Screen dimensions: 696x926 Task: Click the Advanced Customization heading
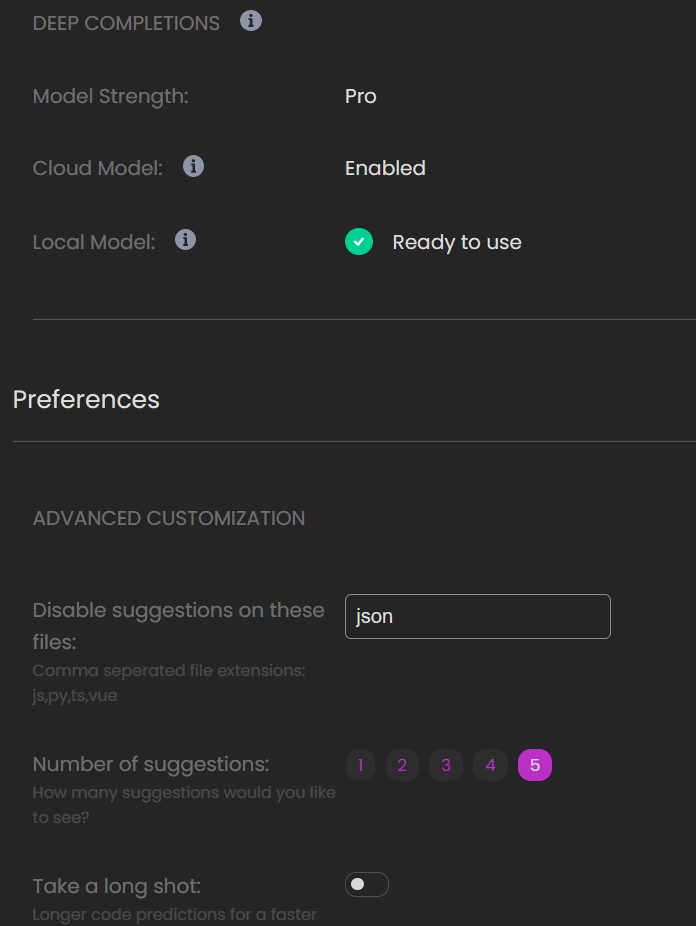169,518
